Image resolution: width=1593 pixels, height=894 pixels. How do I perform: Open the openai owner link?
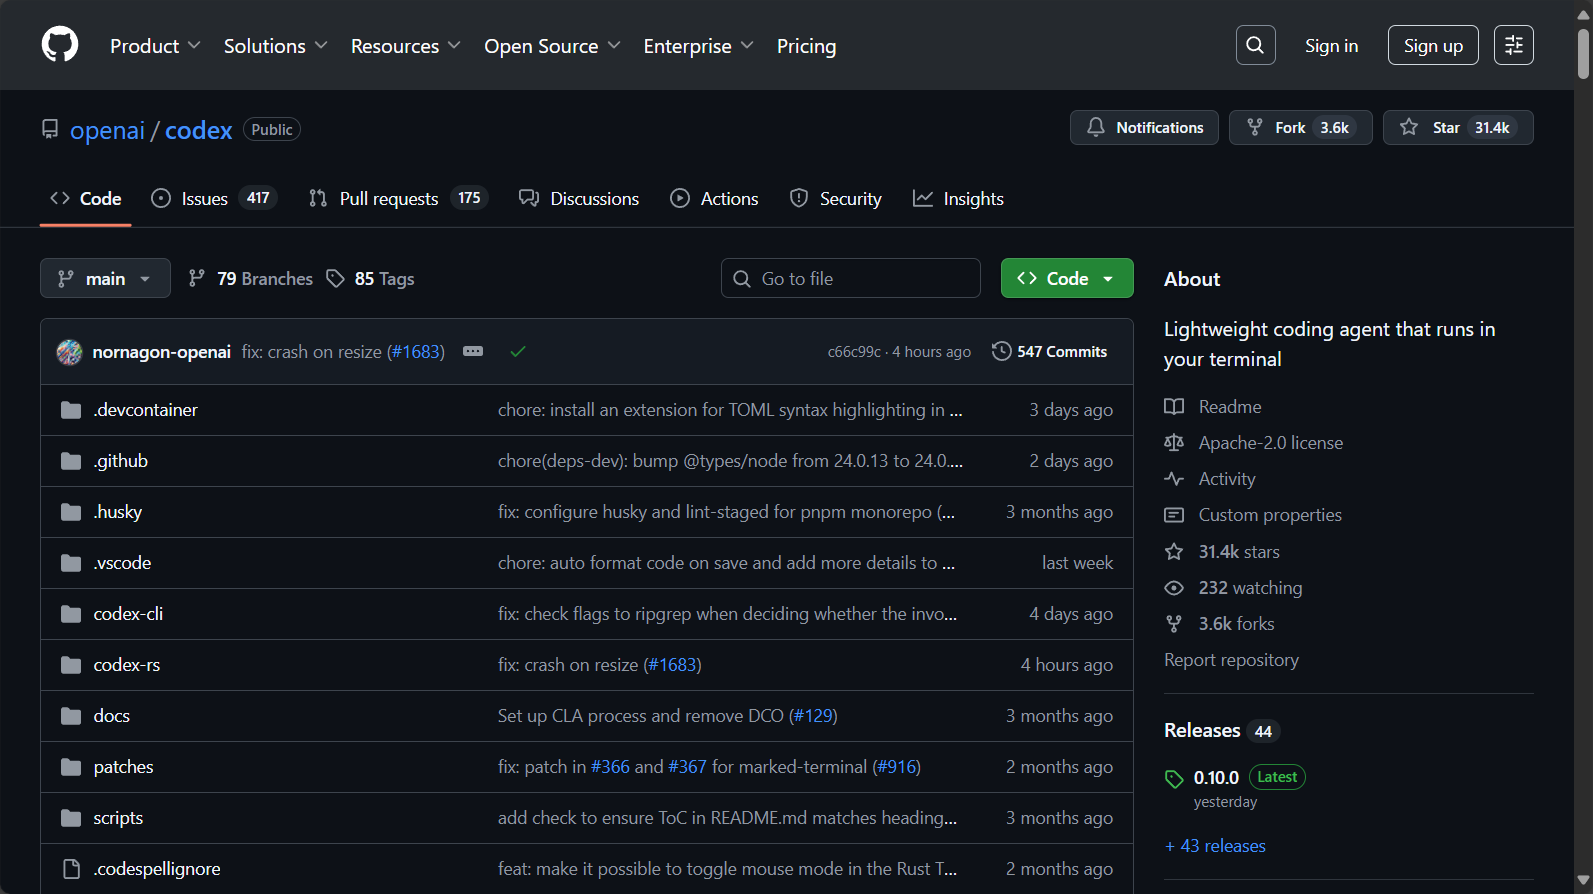tap(107, 130)
